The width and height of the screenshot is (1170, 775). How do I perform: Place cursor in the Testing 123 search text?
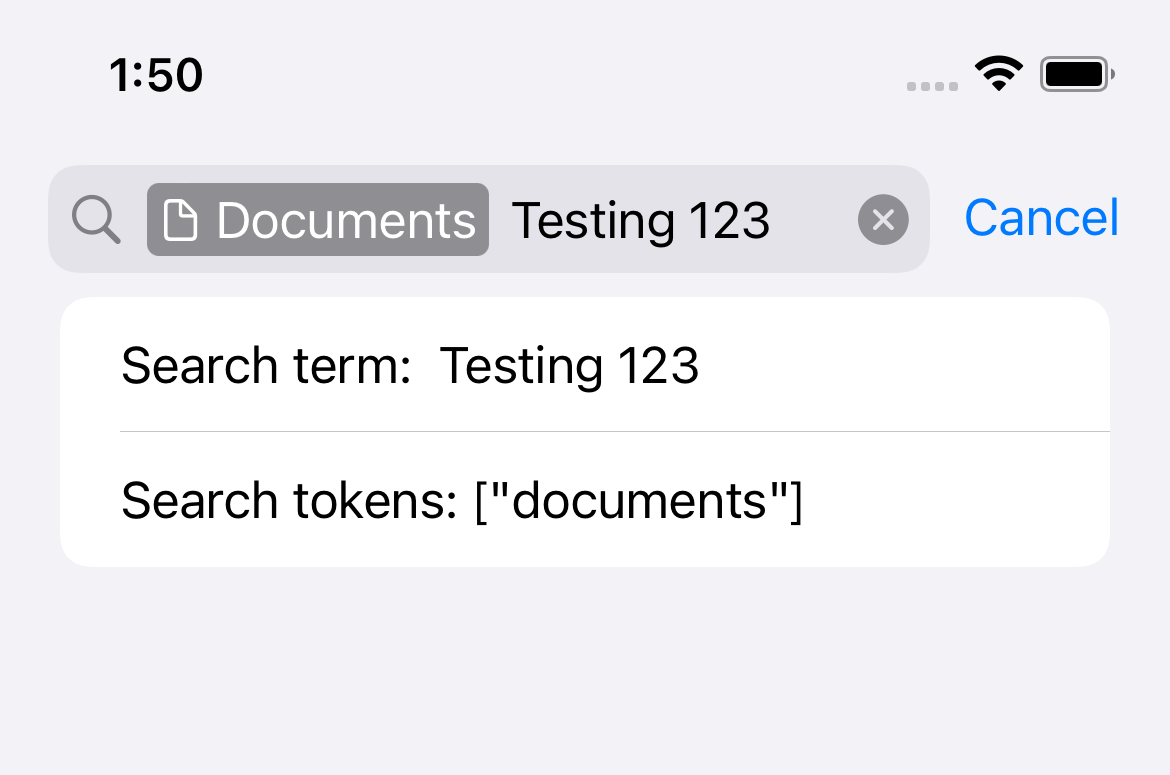[x=640, y=221]
